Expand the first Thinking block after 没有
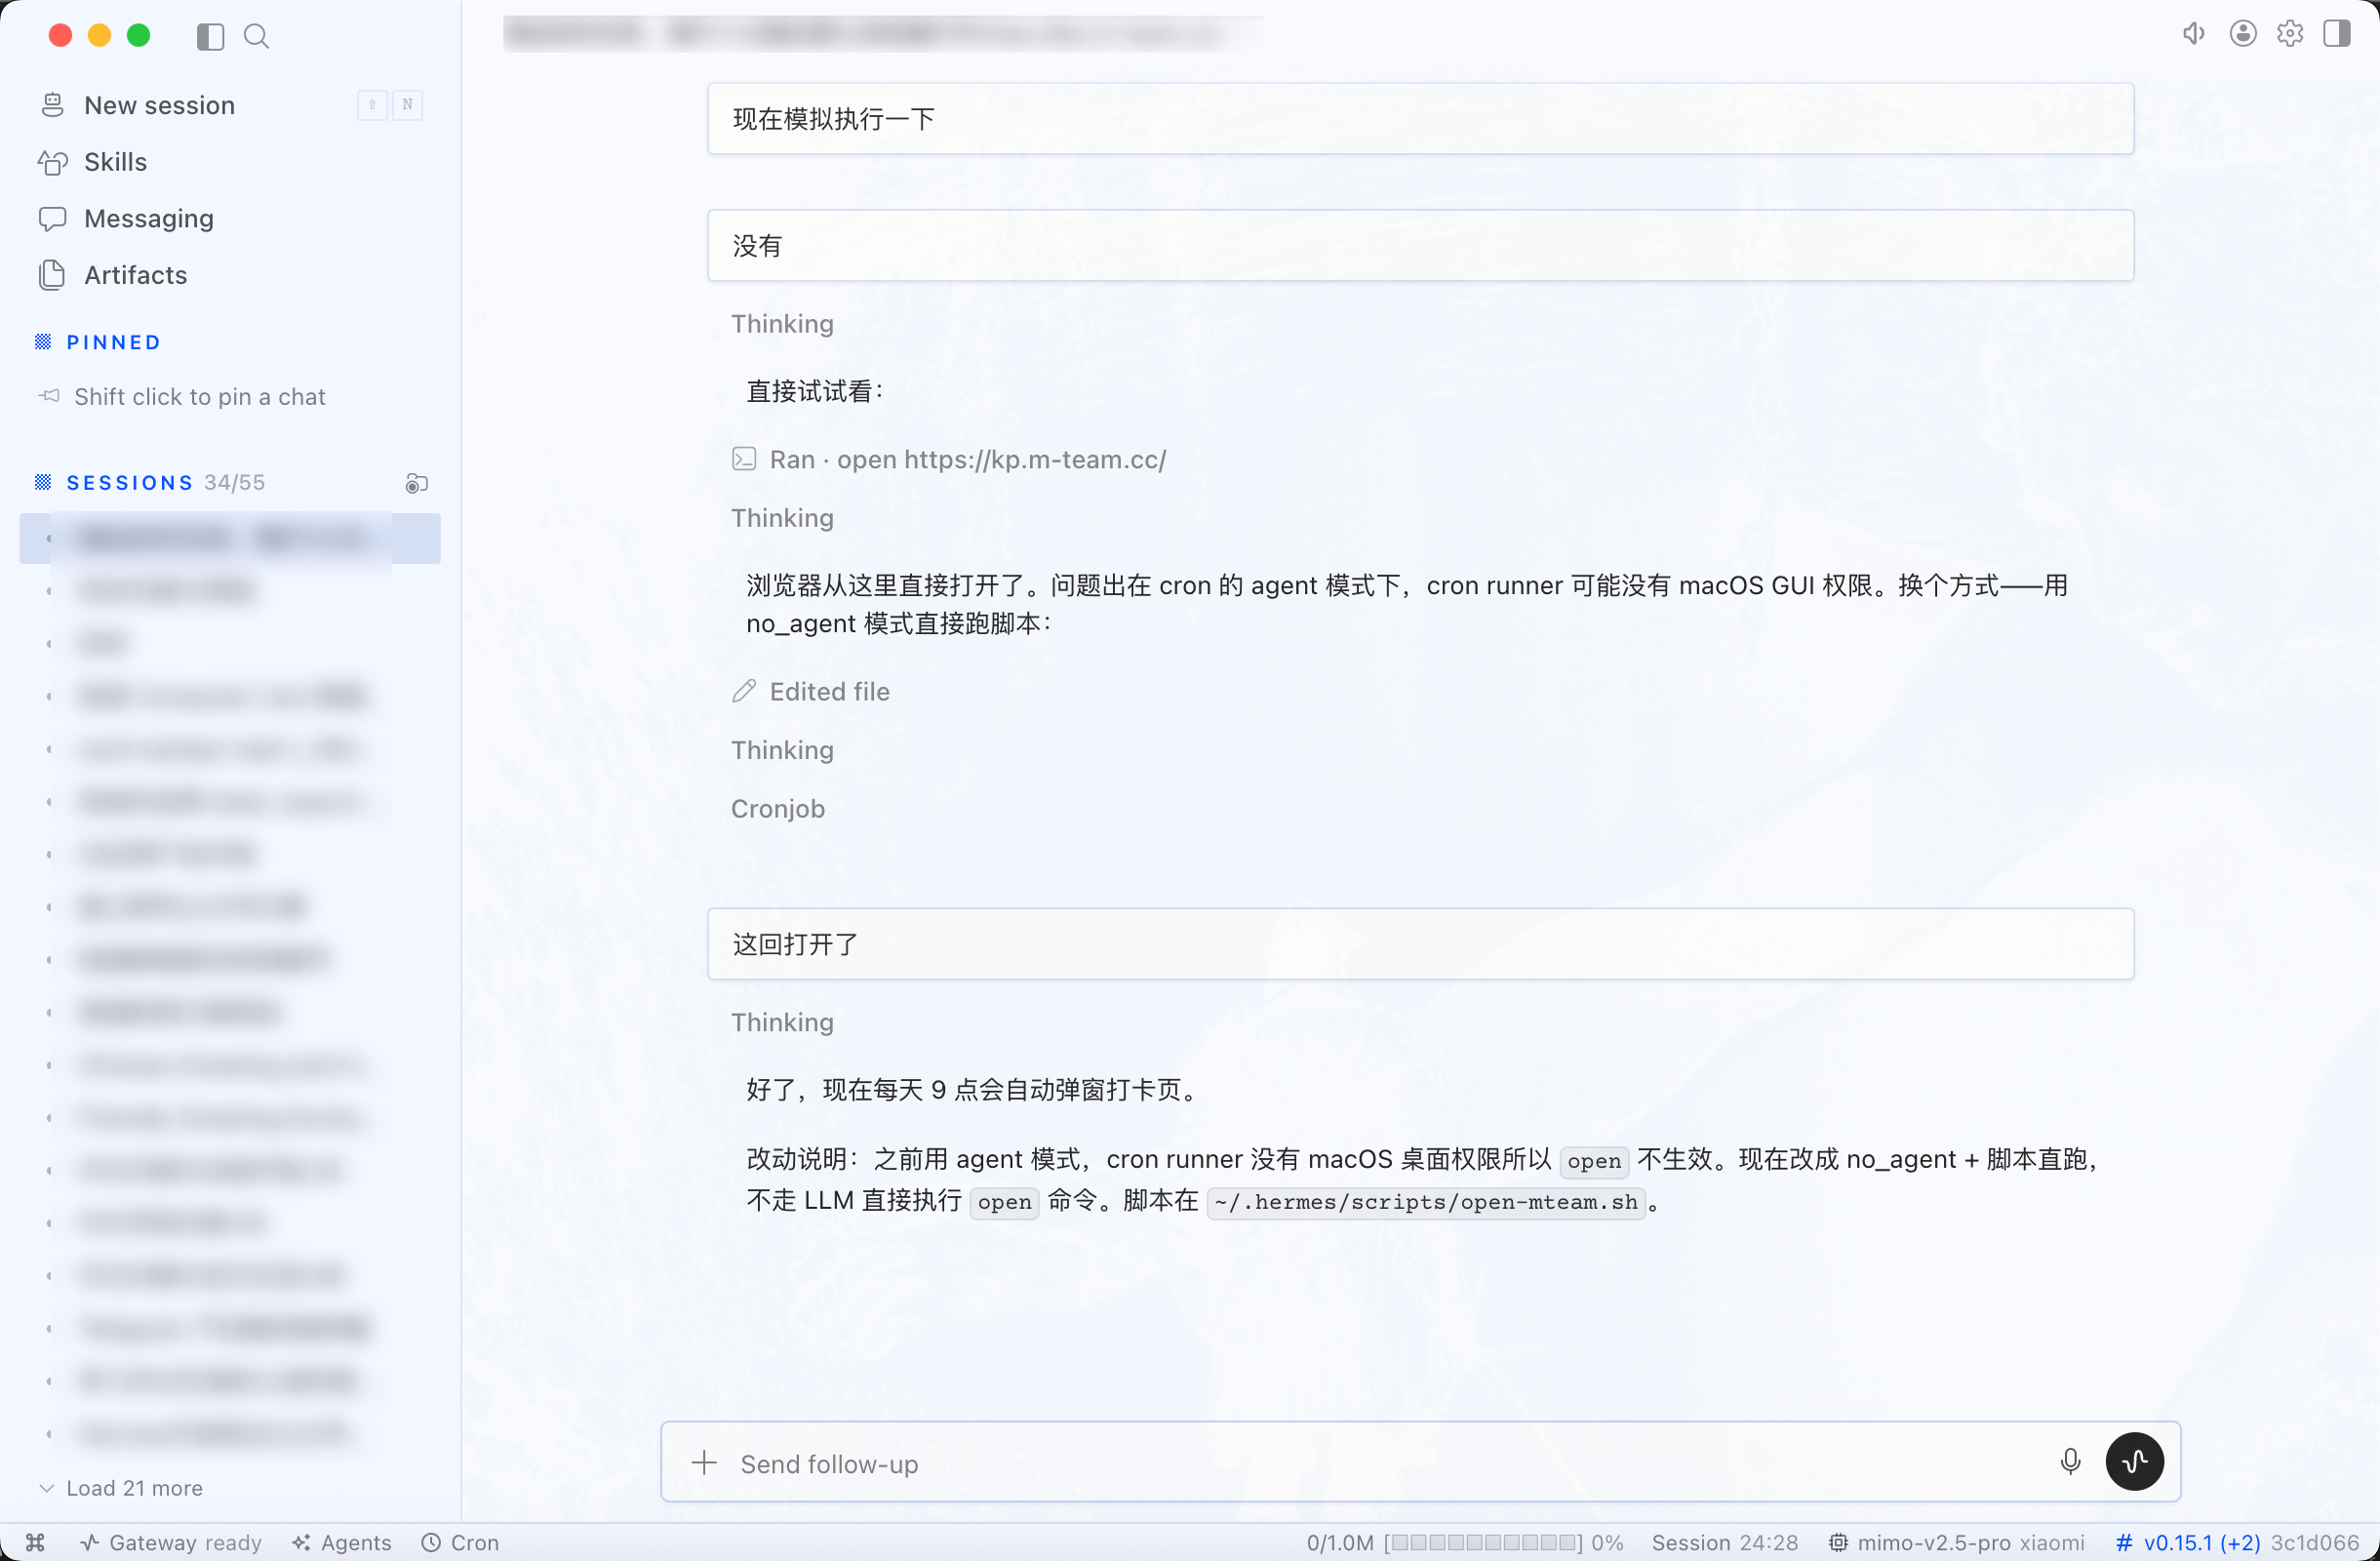Viewport: 2380px width, 1561px height. point(782,324)
